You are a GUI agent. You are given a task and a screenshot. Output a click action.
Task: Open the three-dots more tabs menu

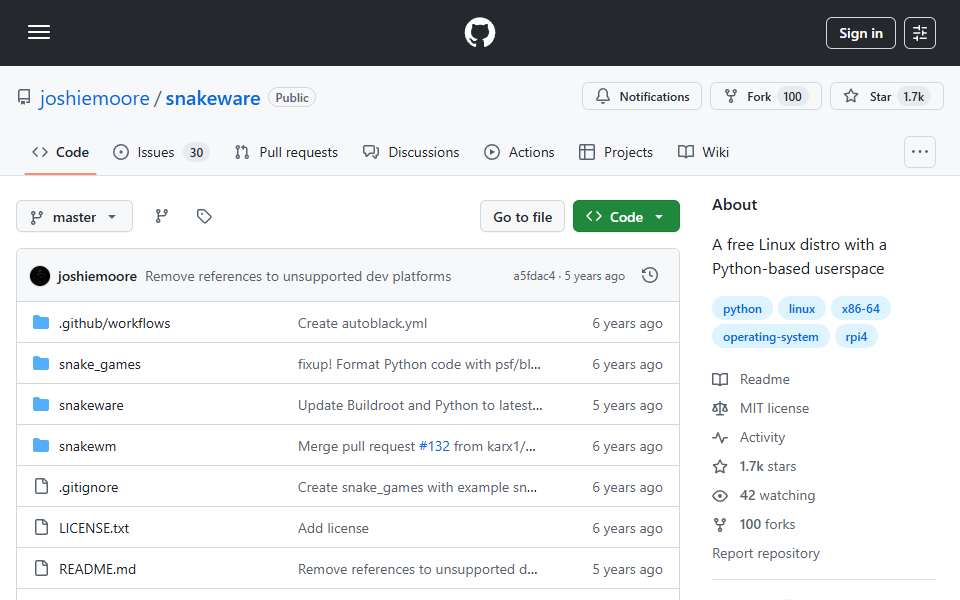[x=920, y=152]
